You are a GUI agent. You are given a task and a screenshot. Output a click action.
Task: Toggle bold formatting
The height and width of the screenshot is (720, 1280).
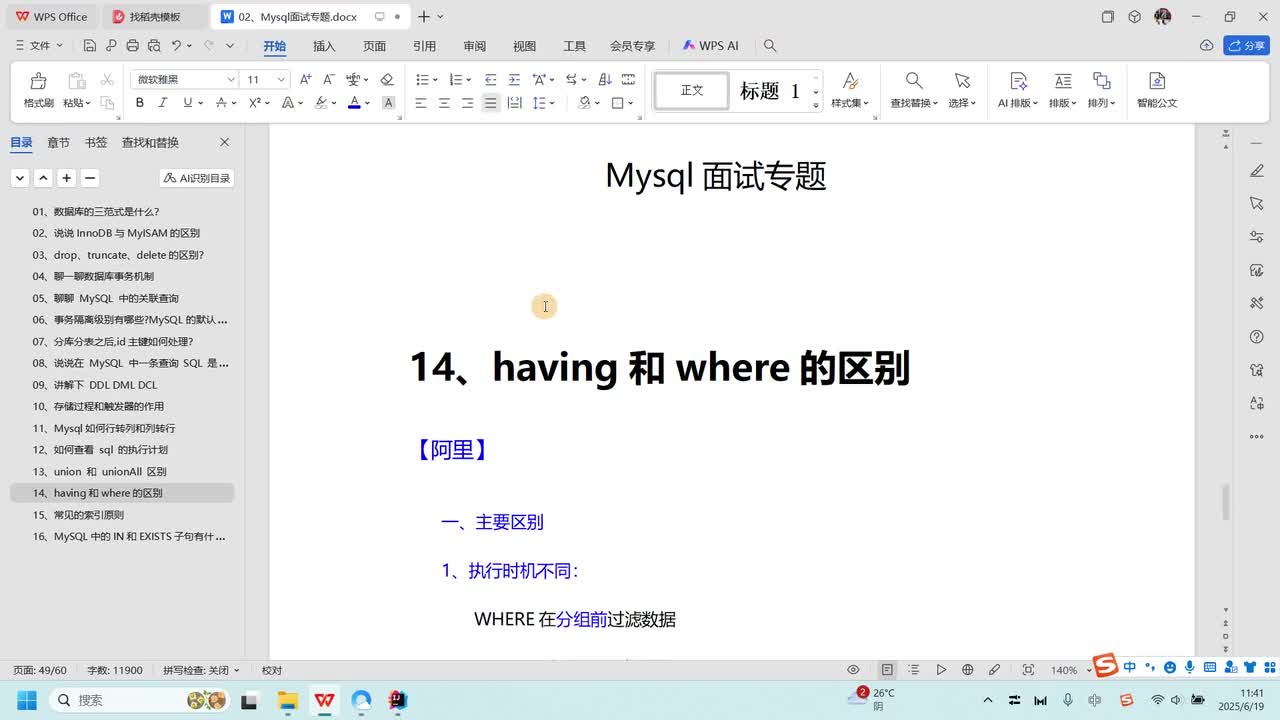tap(140, 103)
